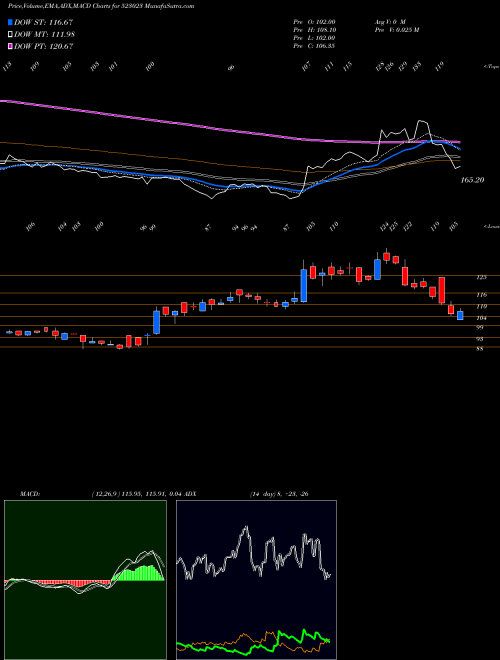Click the tall blue candle near the 123 level
500x660 pixels.
tap(303, 285)
